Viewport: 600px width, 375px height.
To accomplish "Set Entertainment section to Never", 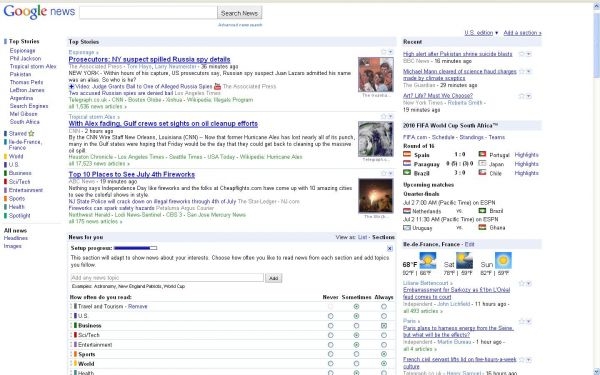I will (x=331, y=345).
